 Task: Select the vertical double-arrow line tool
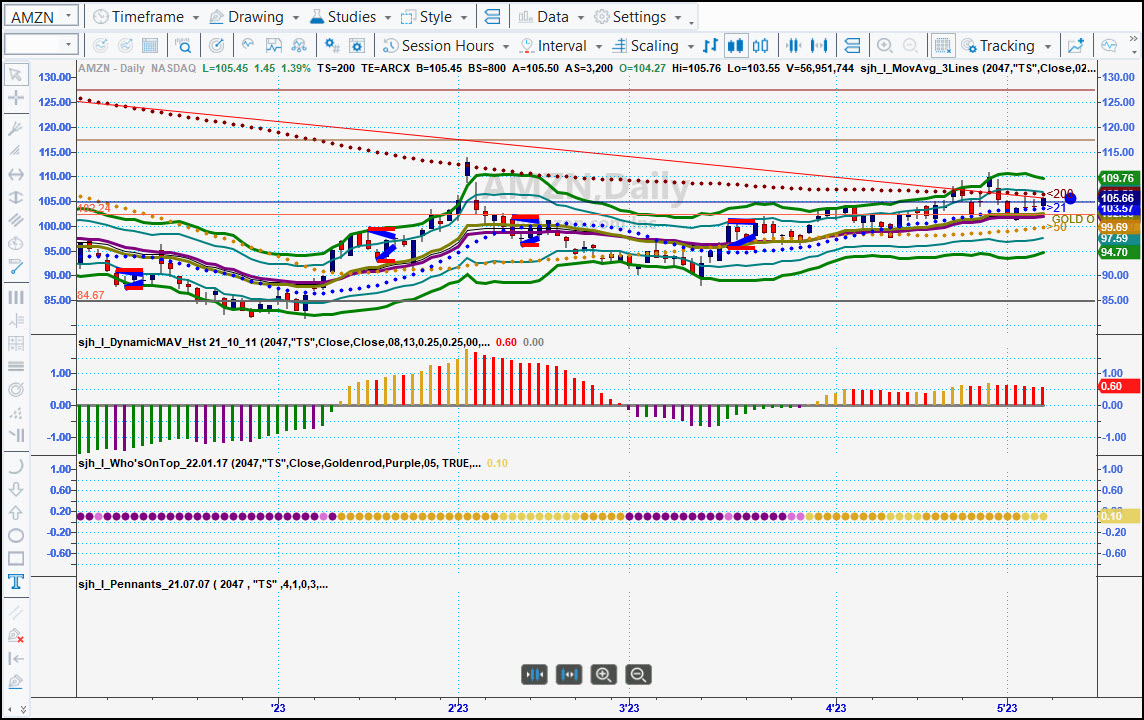coord(15,198)
